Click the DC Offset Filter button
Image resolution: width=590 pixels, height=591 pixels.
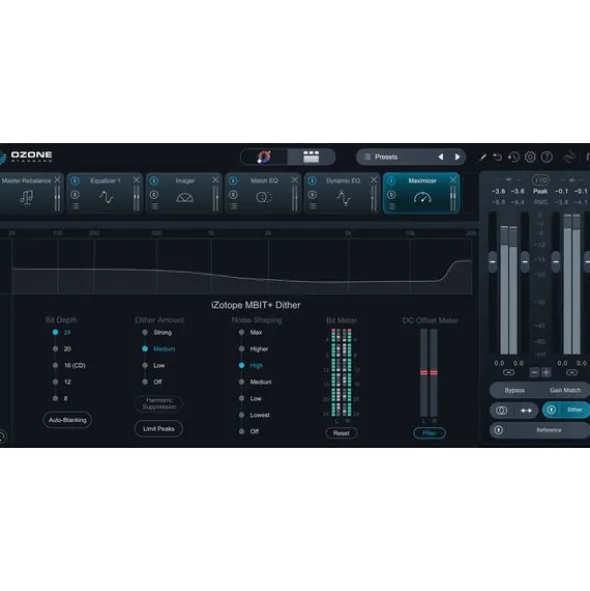pyautogui.click(x=429, y=433)
